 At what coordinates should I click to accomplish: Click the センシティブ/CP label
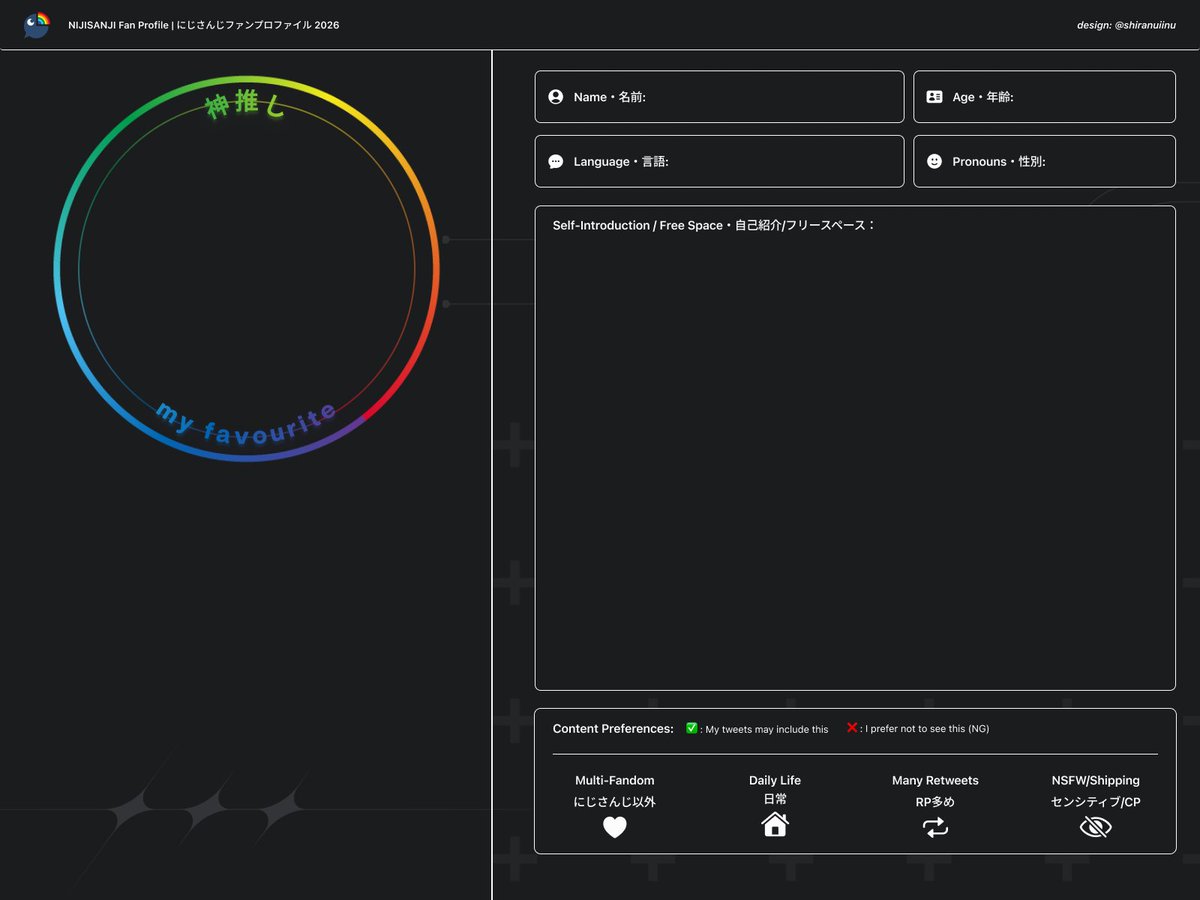[x=1095, y=802]
